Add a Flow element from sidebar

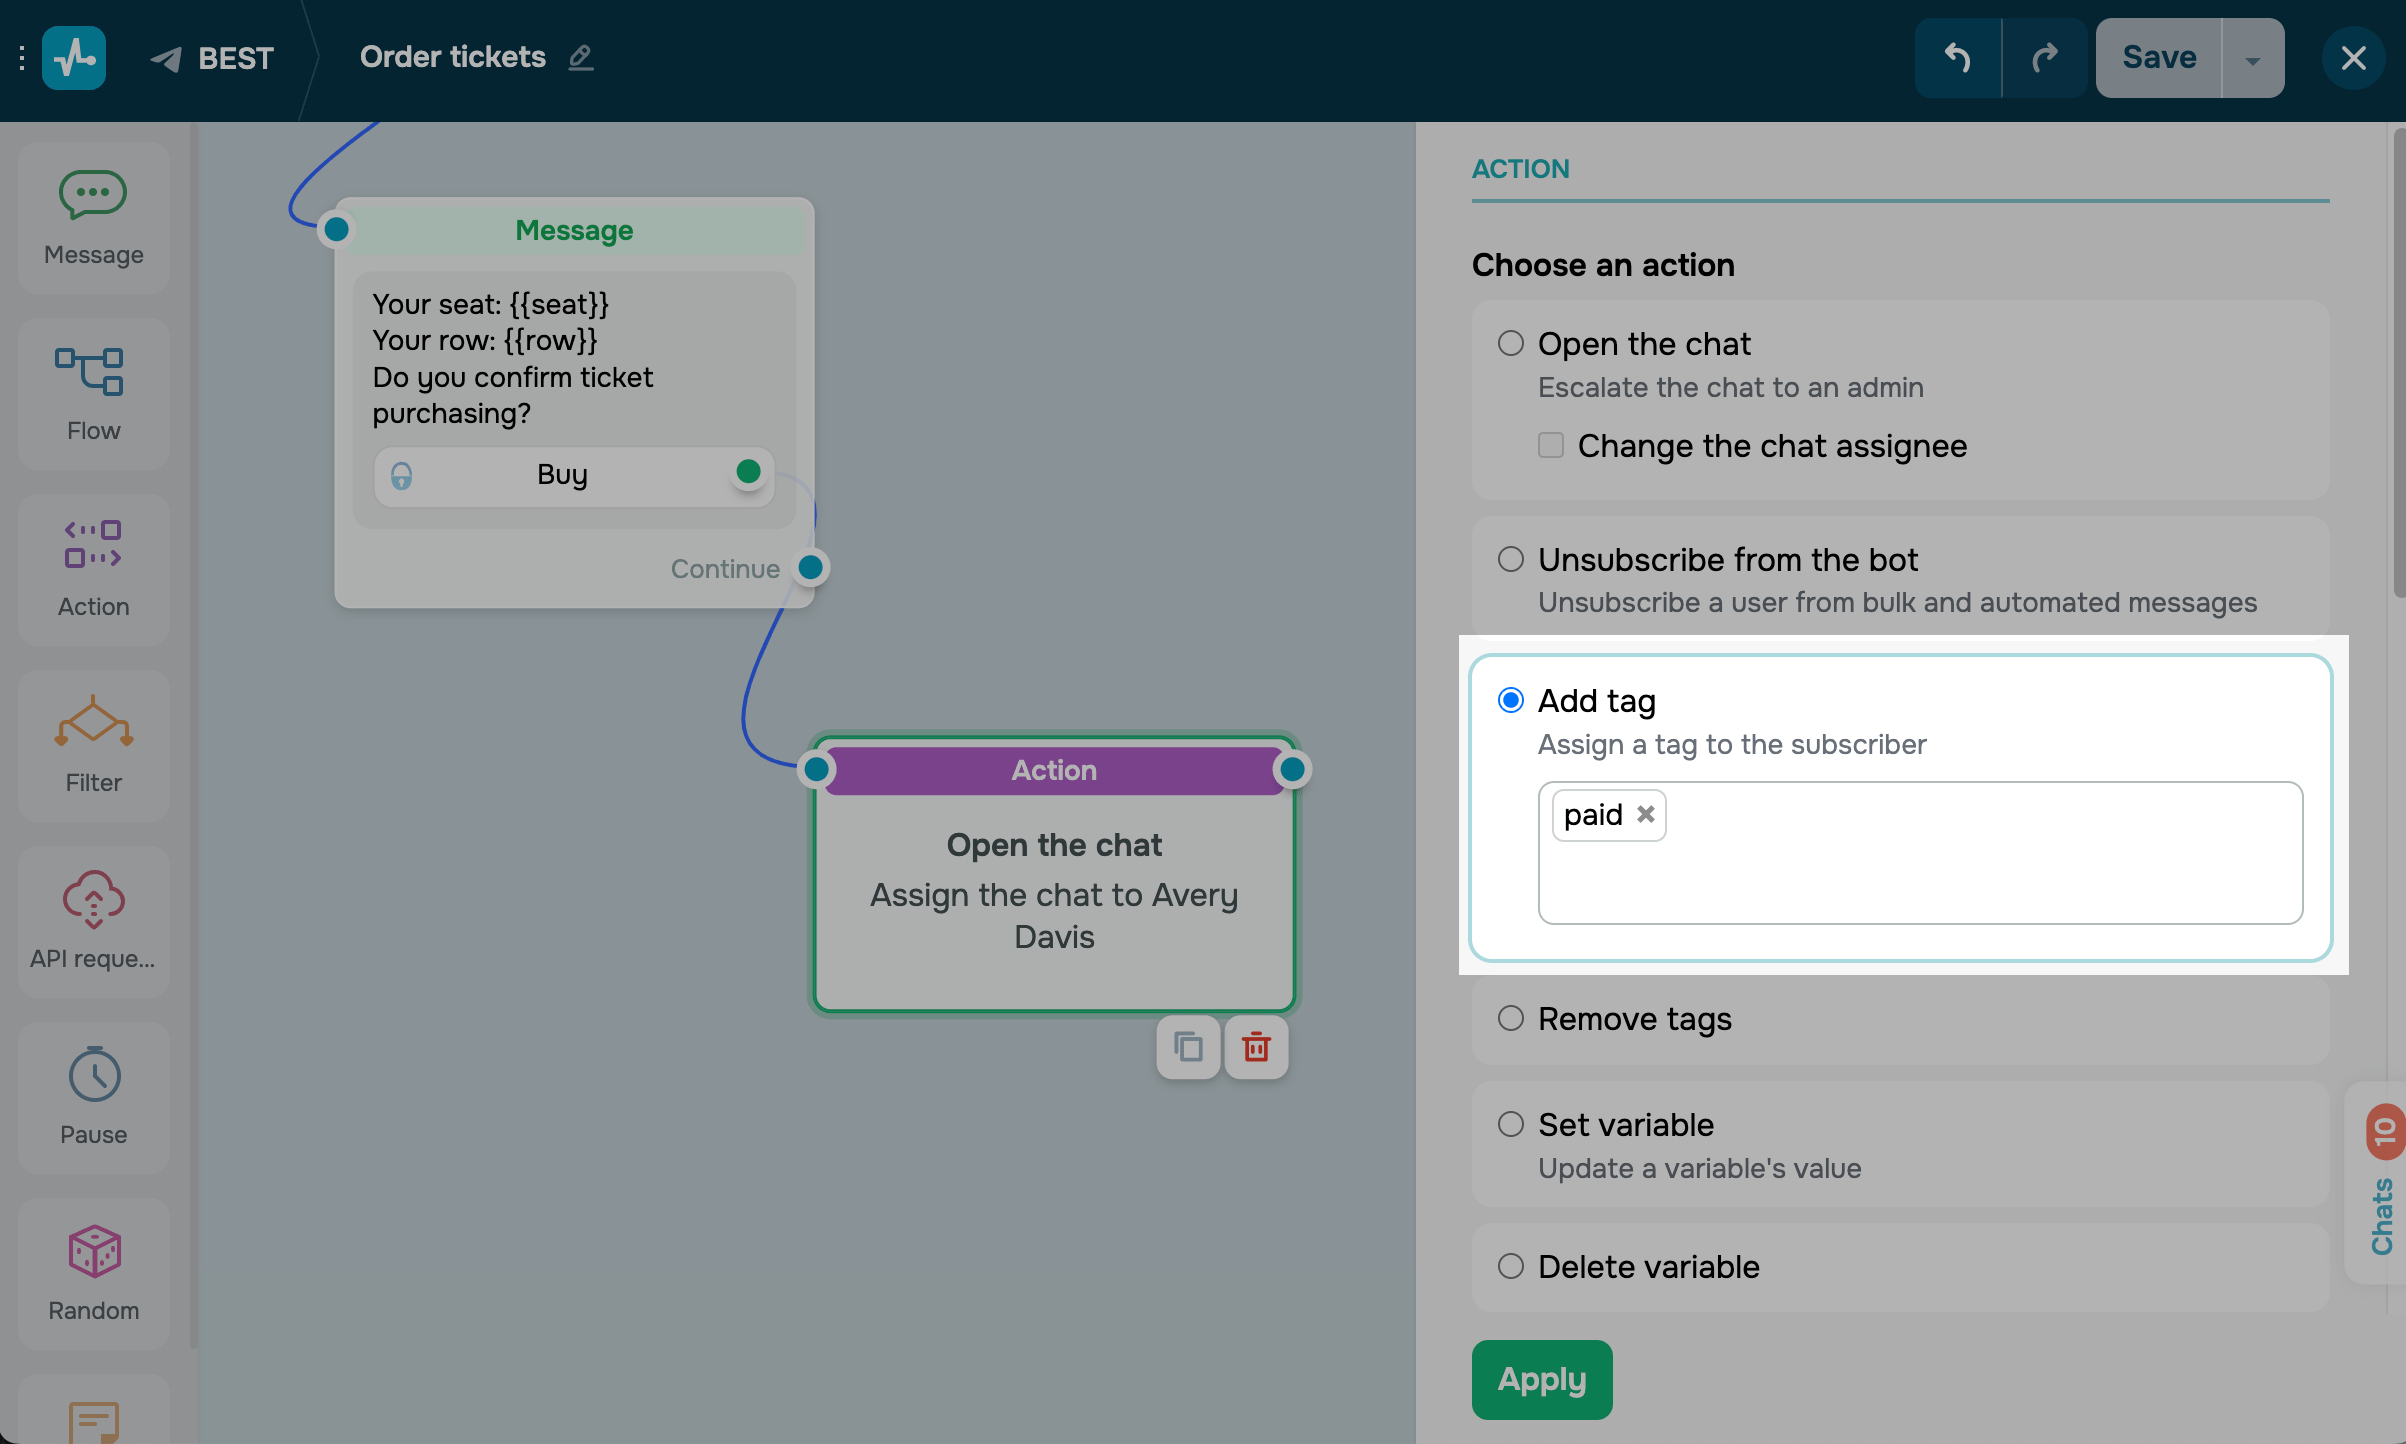pos(93,393)
